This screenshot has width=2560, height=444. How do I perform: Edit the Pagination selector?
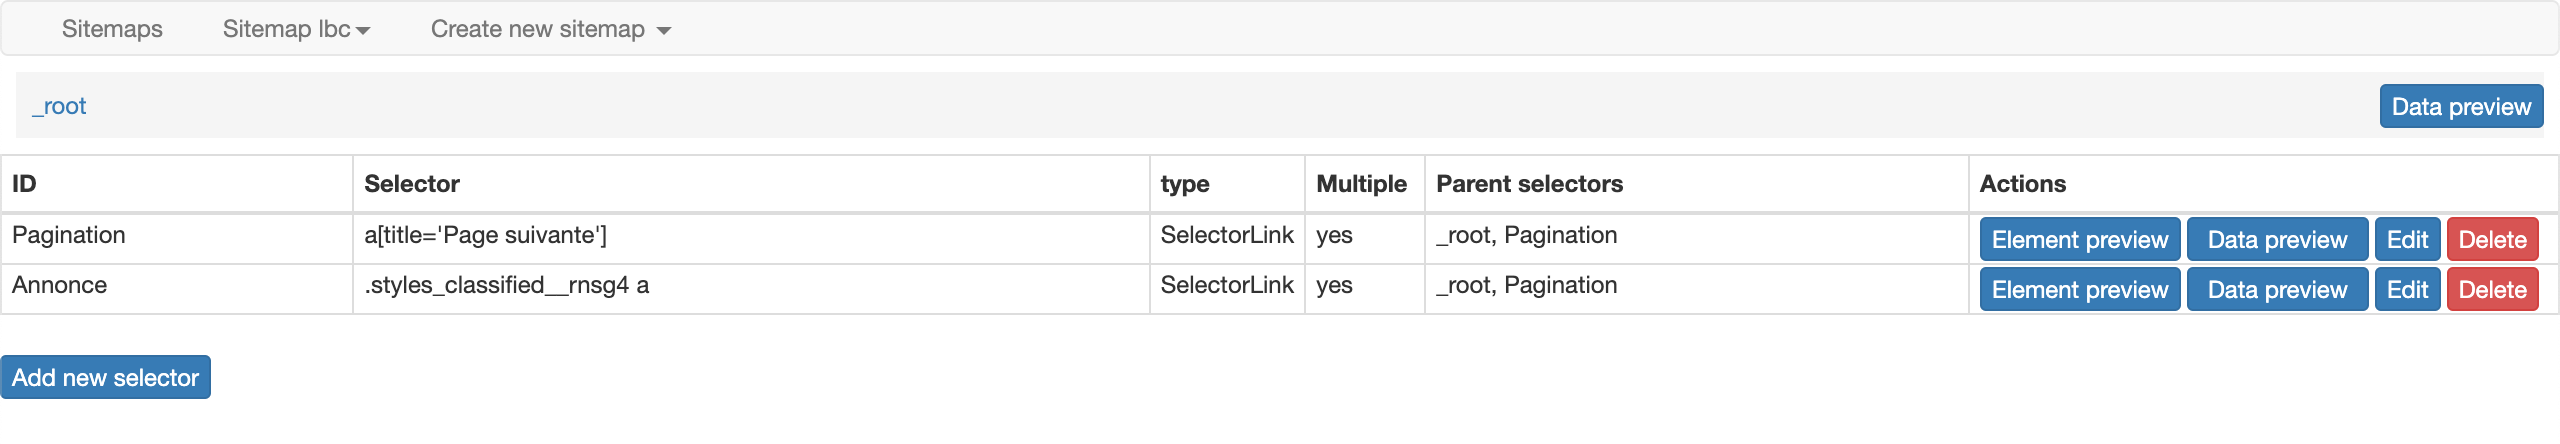(2407, 239)
